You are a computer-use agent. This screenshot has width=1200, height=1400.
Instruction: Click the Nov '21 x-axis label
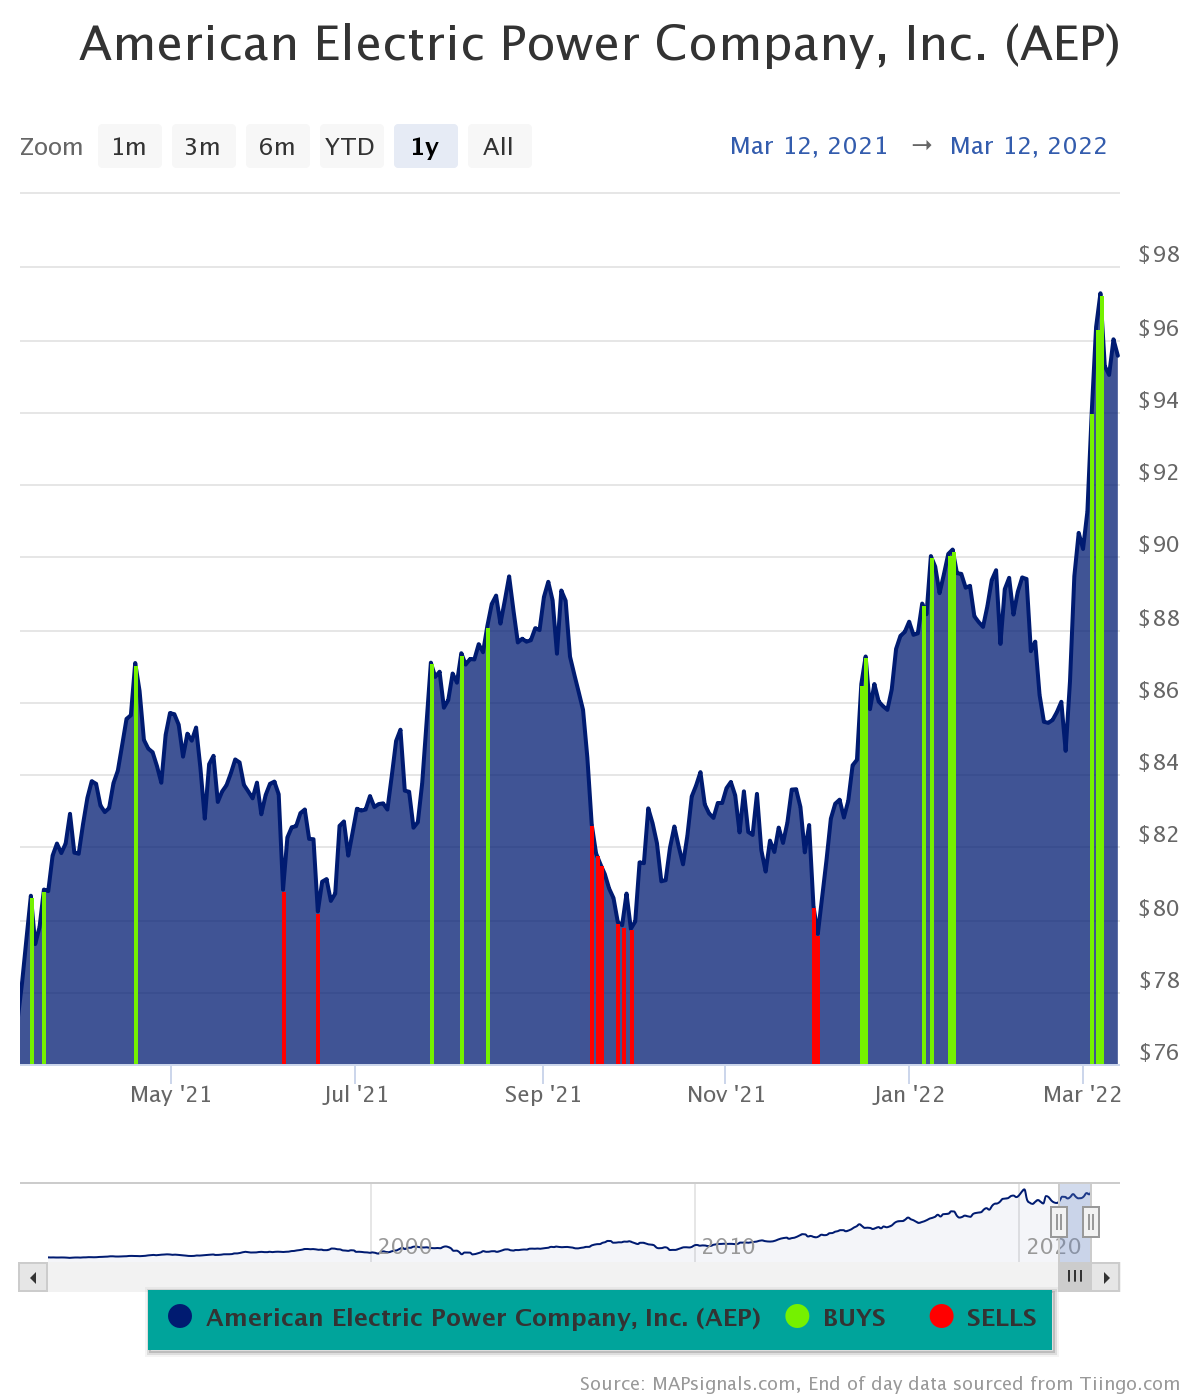726,1095
